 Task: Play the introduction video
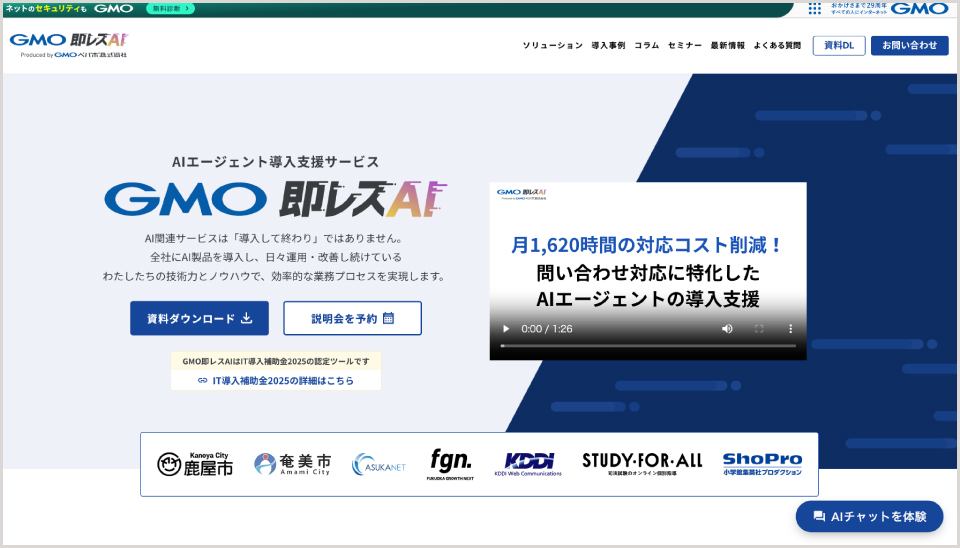pyautogui.click(x=506, y=329)
